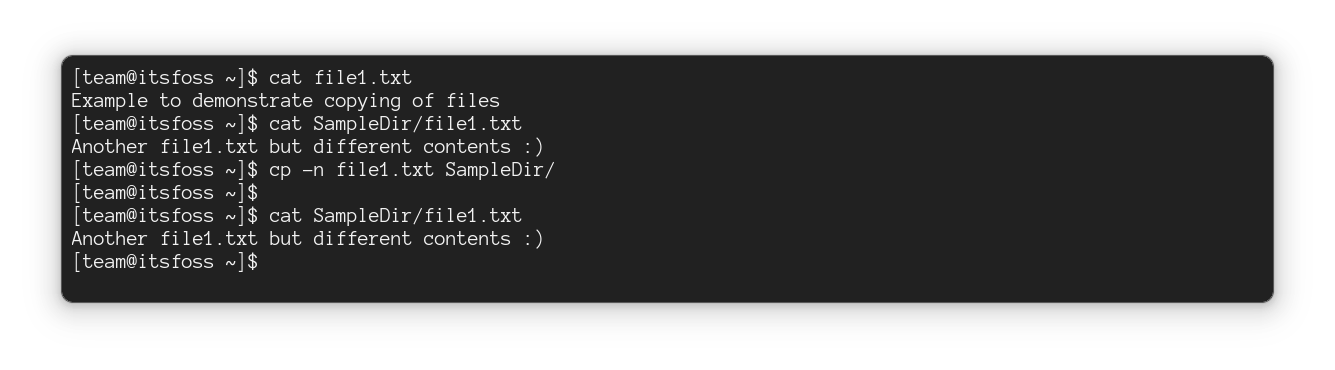Click the word 'cat' in the first command
Image resolution: width=1335 pixels, height=370 pixels.
(286, 78)
